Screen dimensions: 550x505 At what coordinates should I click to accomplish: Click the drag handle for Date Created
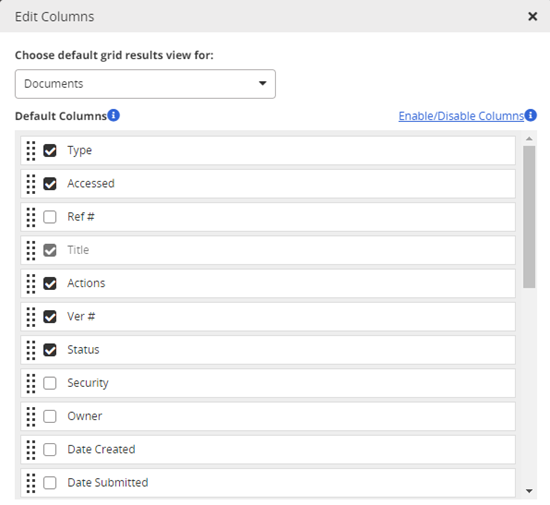[x=31, y=450]
